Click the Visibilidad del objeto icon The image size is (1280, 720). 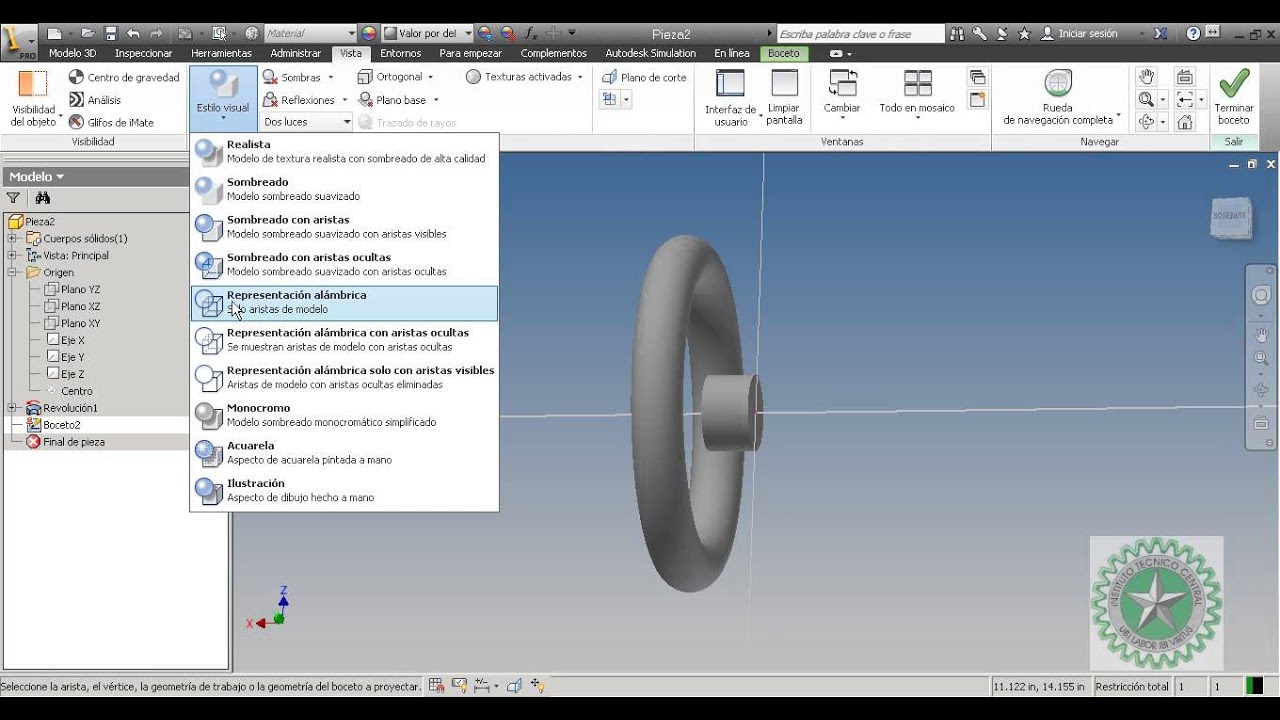34,83
